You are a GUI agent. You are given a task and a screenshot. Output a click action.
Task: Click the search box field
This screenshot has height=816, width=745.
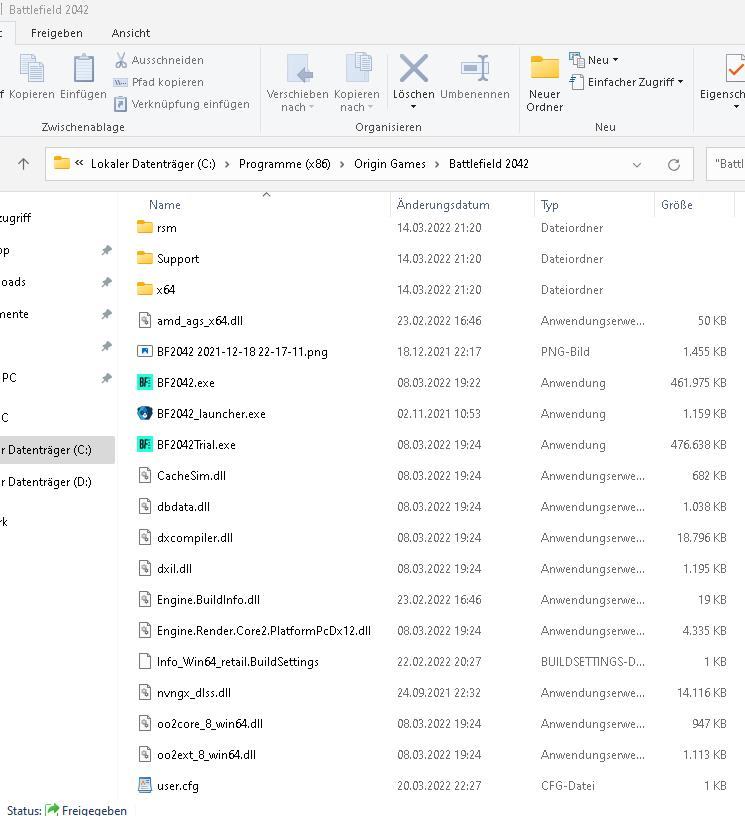coord(726,164)
